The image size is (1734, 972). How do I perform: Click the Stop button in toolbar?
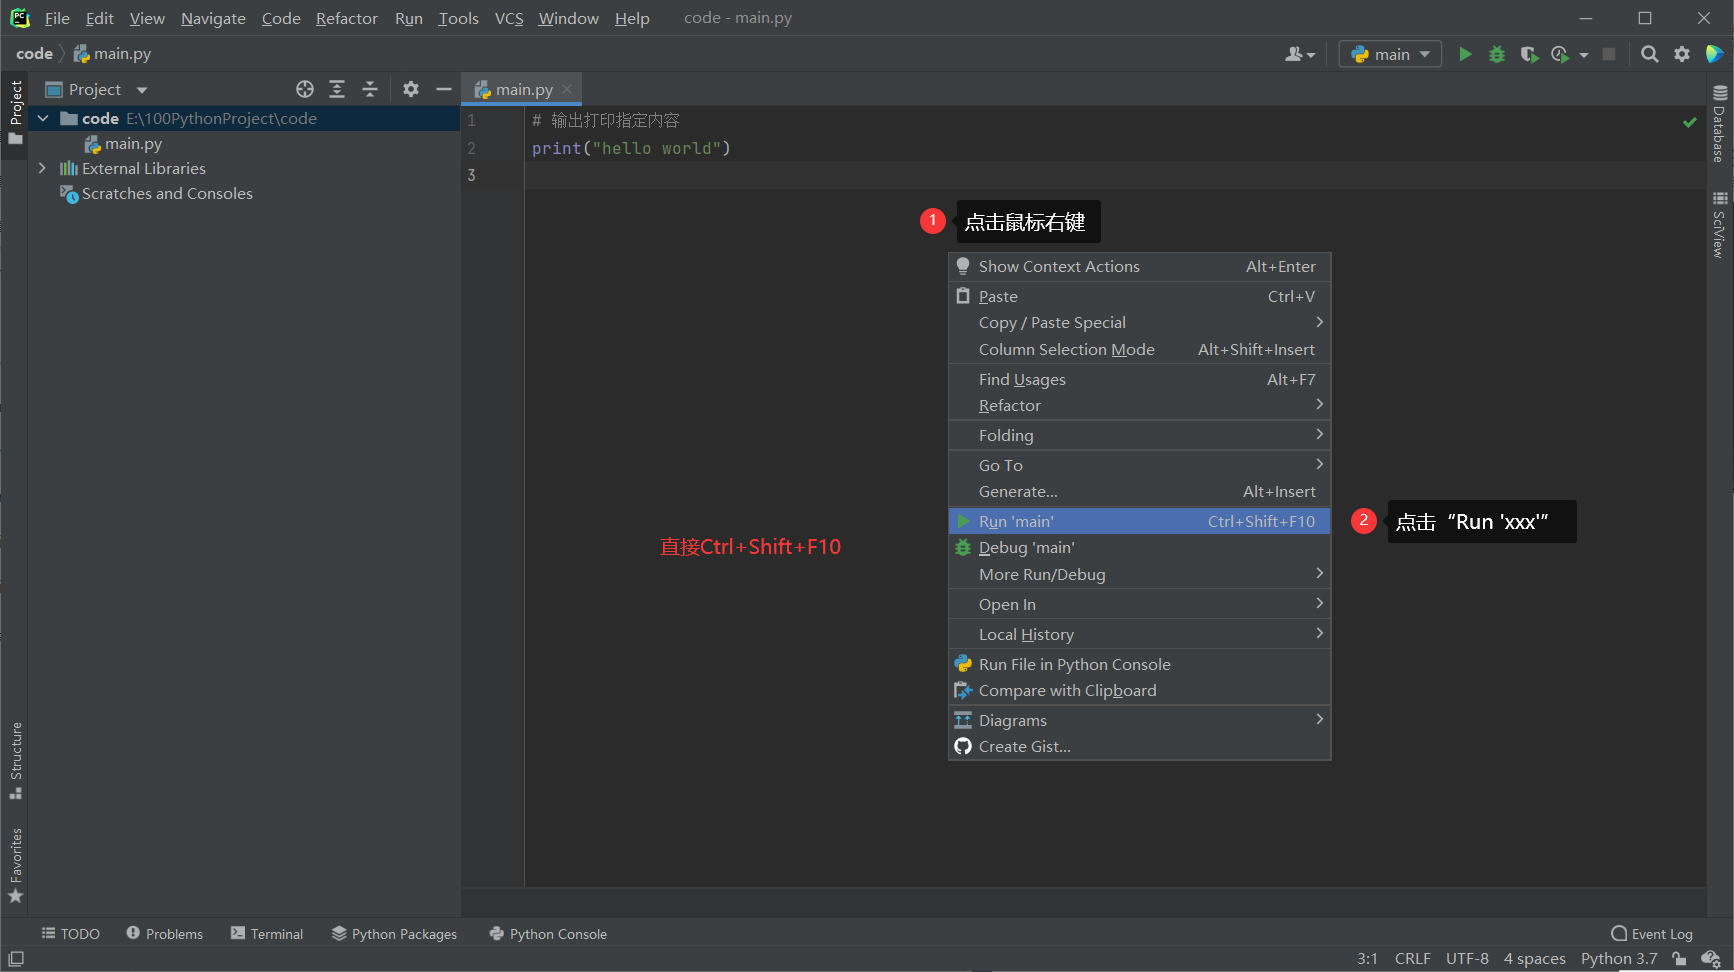click(1609, 54)
